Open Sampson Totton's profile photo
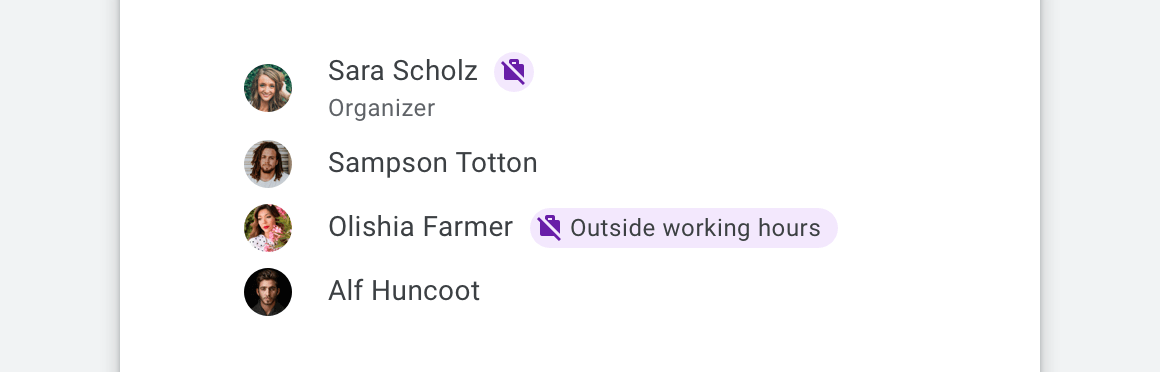Image resolution: width=1160 pixels, height=372 pixels. 268,164
